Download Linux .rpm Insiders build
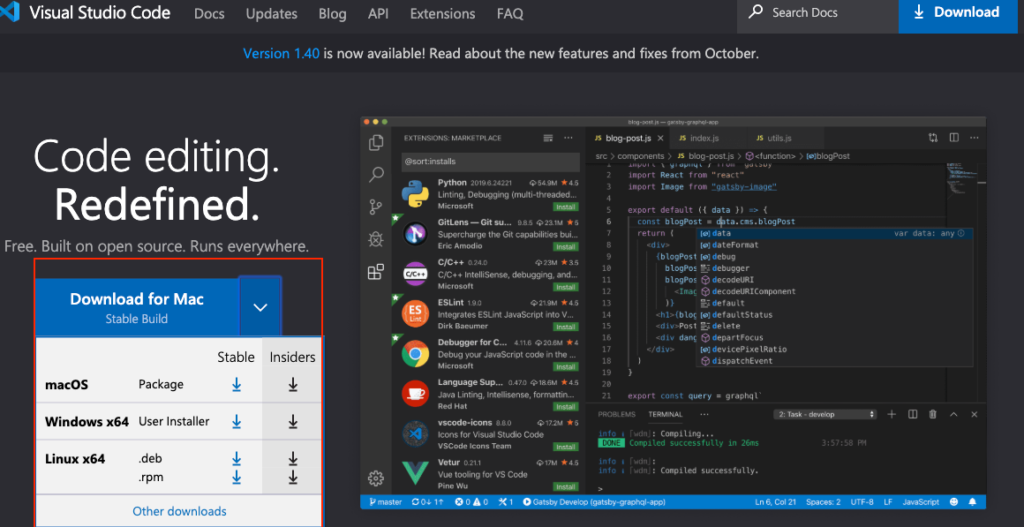 click(293, 477)
